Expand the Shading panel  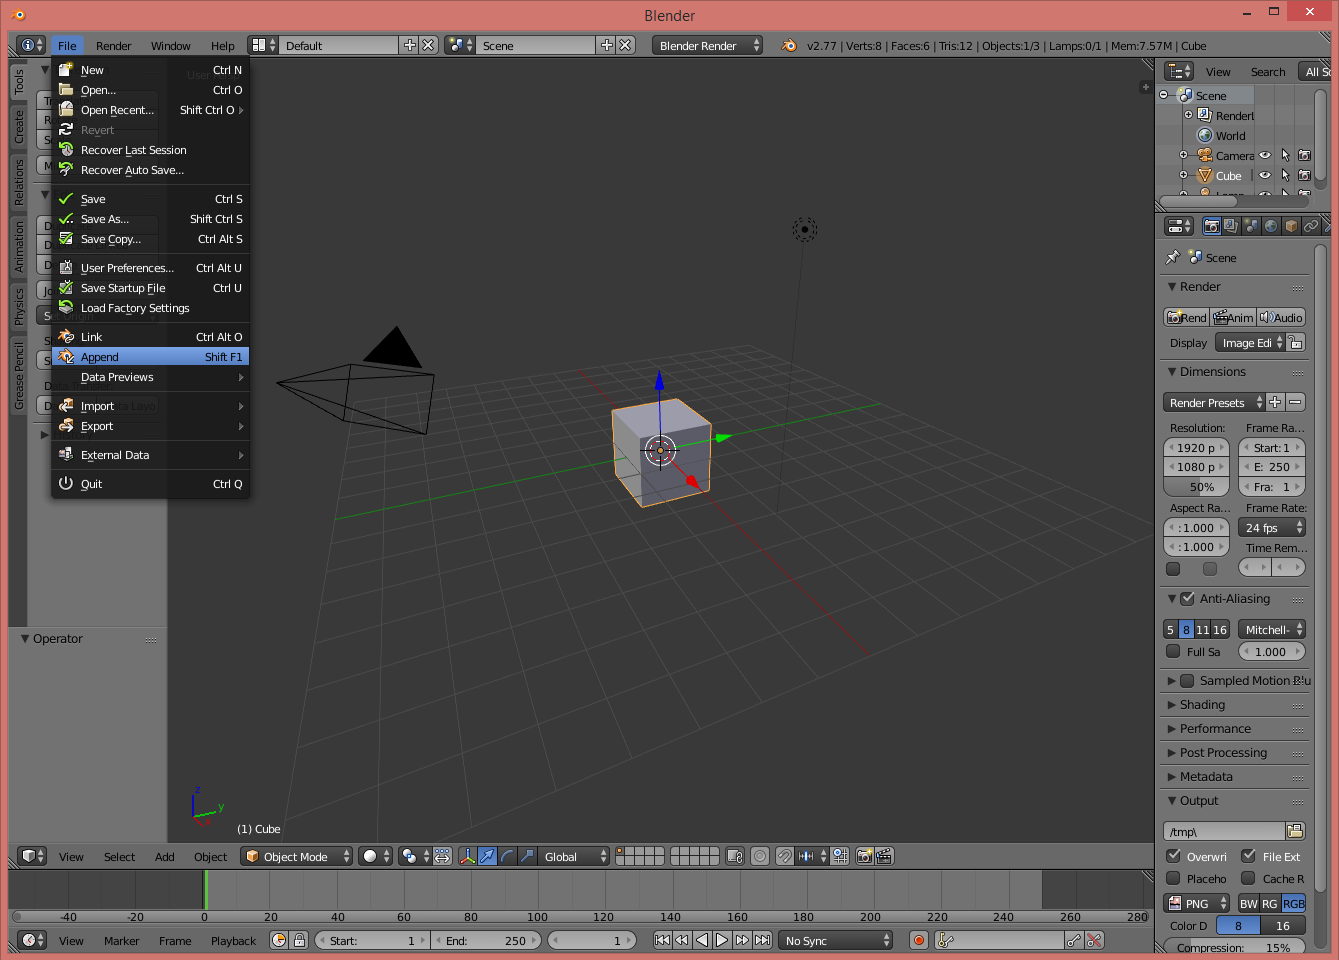coord(1202,705)
